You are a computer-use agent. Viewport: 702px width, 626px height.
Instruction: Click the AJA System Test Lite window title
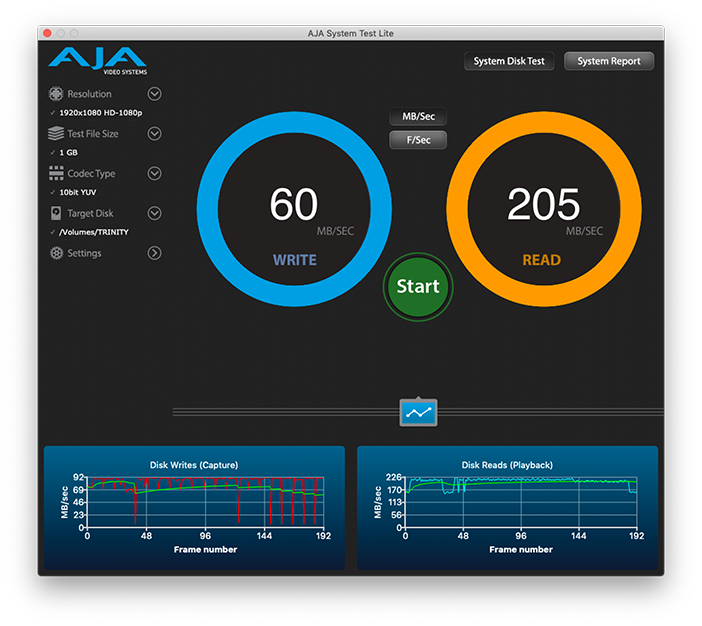(x=351, y=33)
